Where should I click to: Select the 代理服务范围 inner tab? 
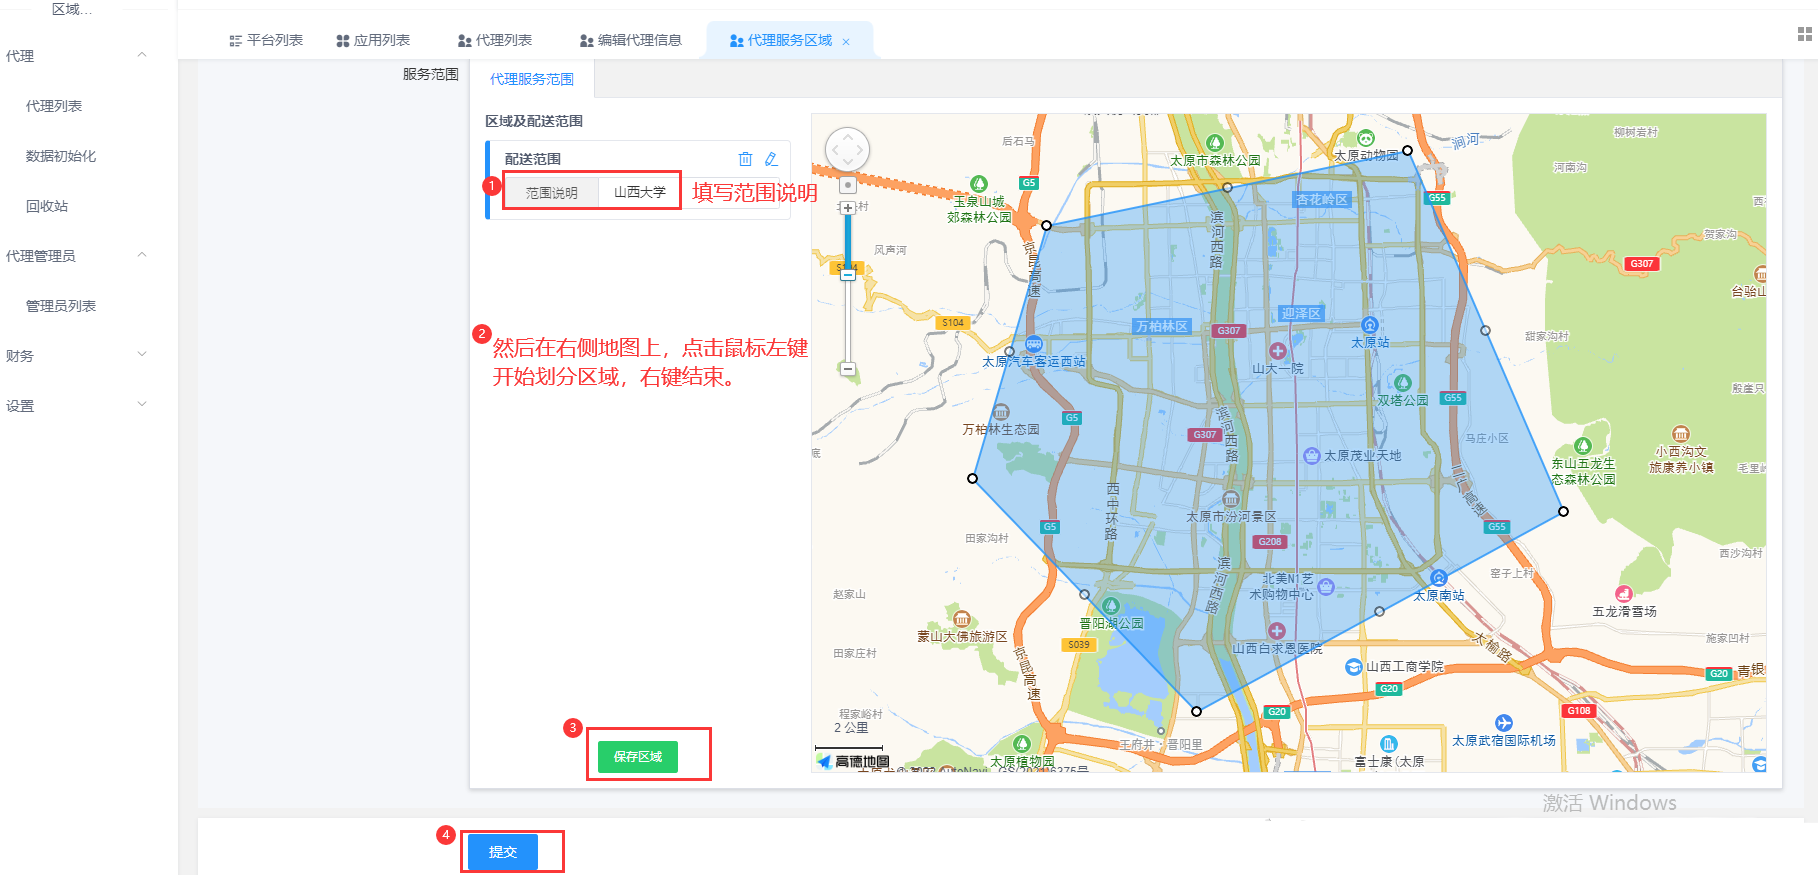pyautogui.click(x=532, y=79)
